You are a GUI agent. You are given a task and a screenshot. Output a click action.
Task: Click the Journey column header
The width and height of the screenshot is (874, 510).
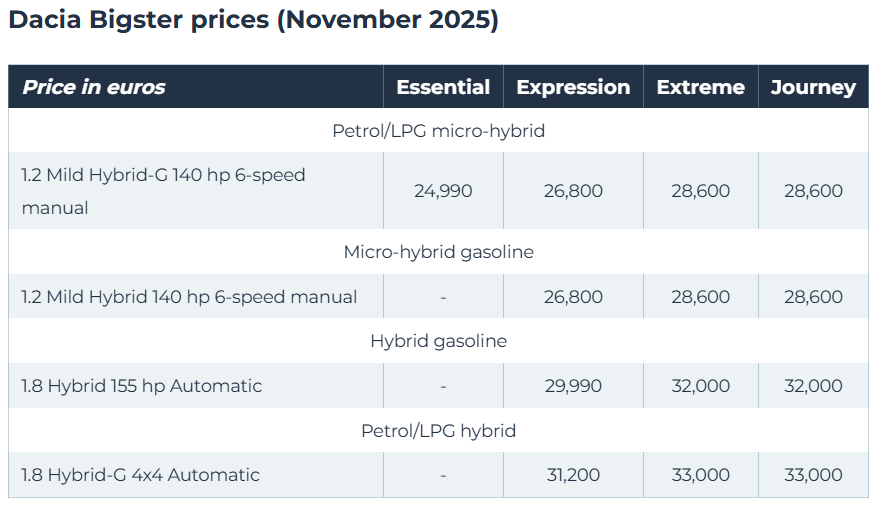813,87
